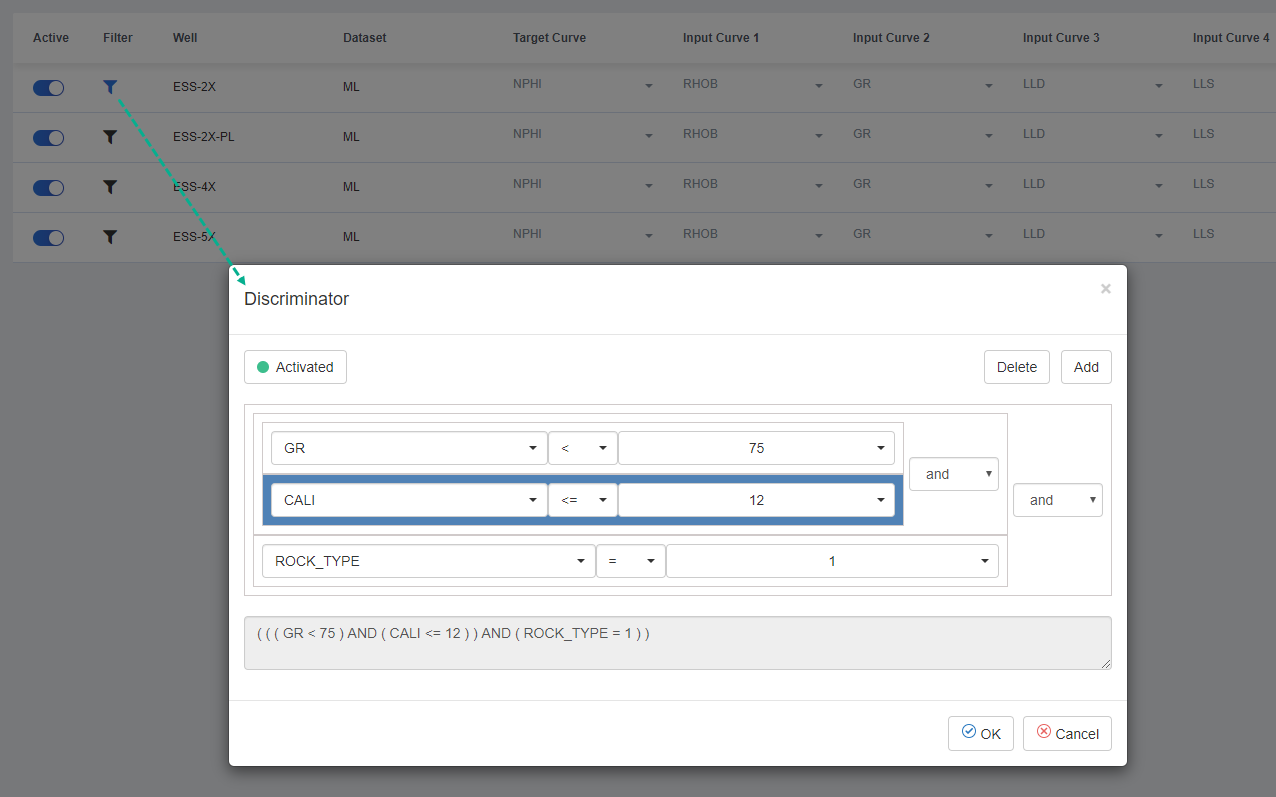Screen dimensions: 1276x797
Task: Click ML dataset cell for ESS-2X
Action: point(351,87)
